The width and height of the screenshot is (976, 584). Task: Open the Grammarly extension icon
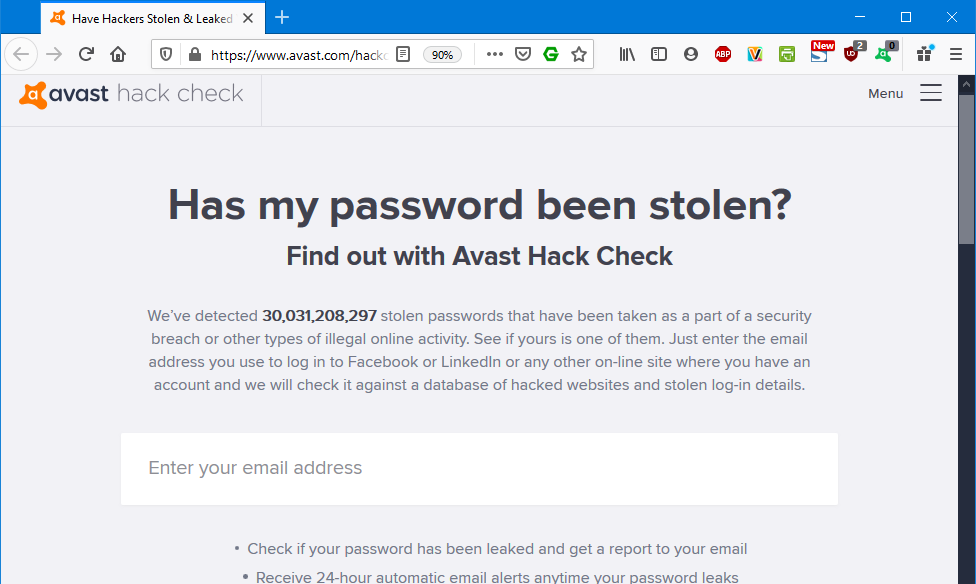click(x=551, y=55)
